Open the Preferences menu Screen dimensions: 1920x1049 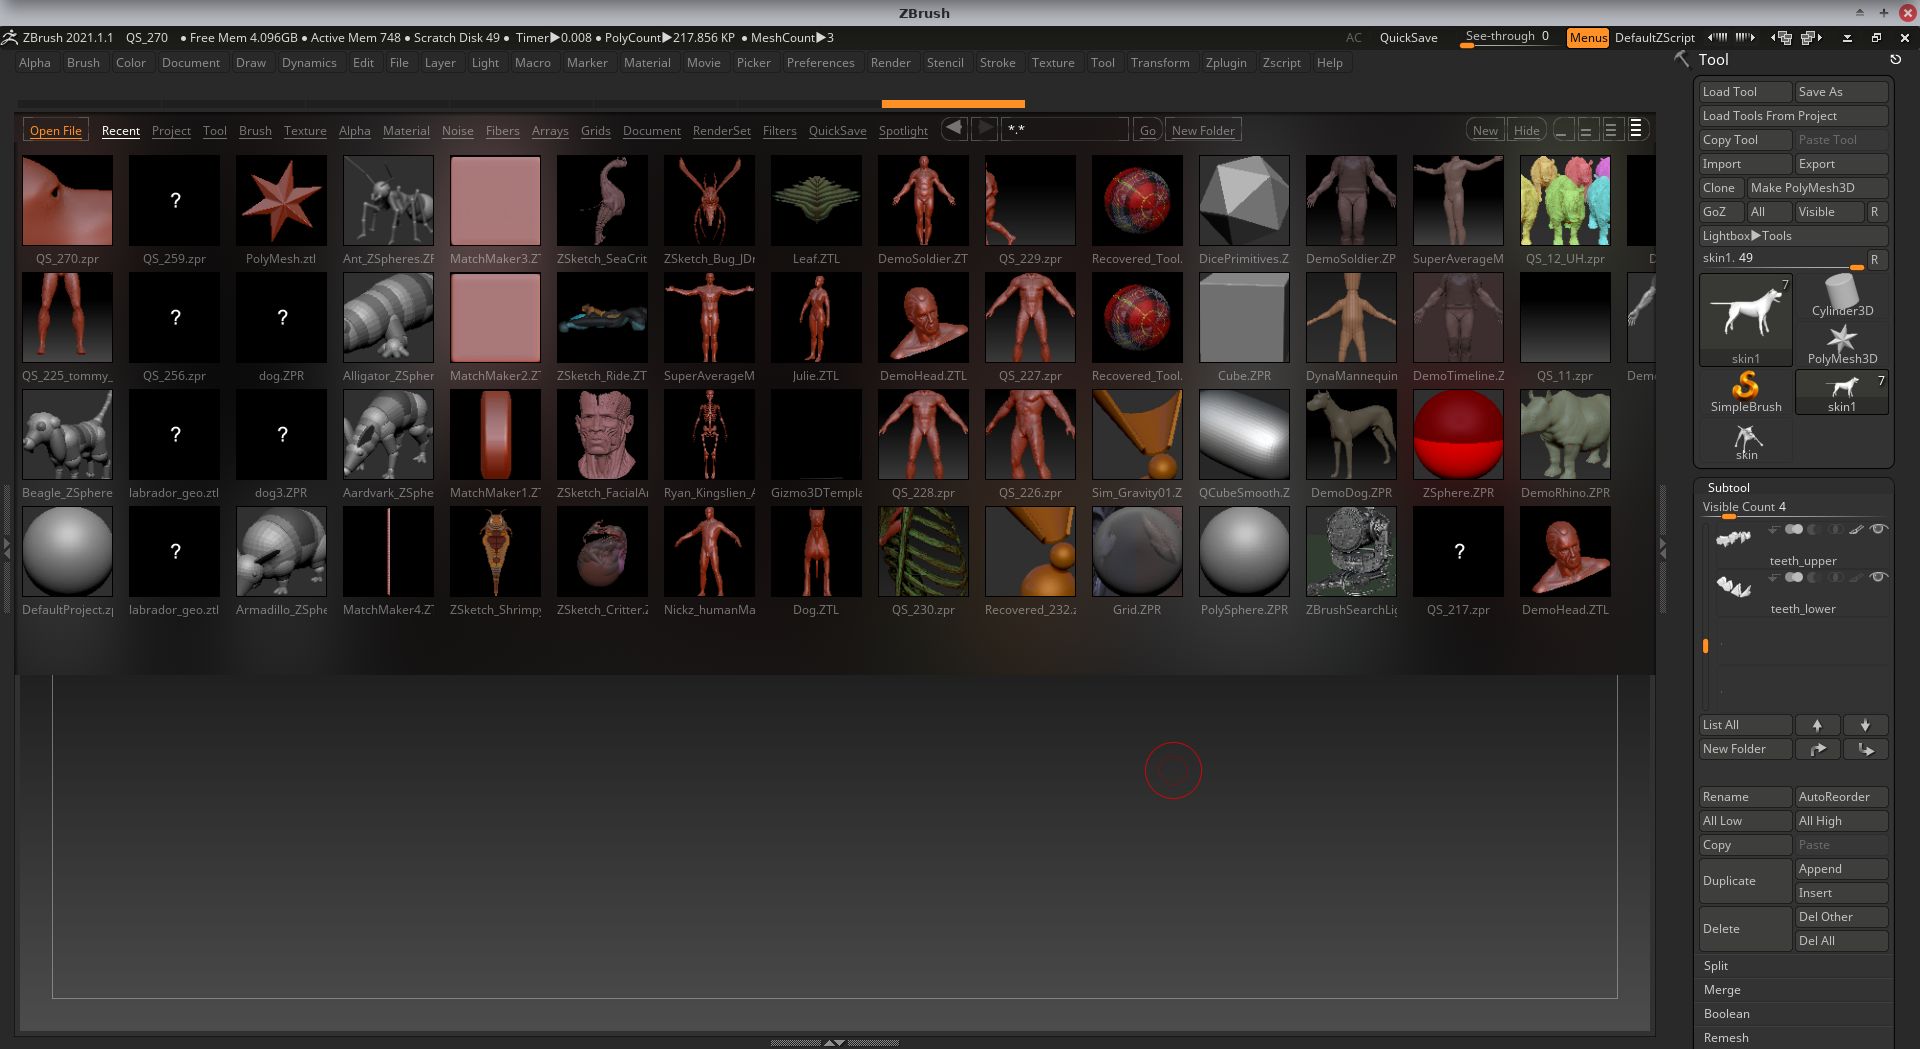(x=820, y=62)
